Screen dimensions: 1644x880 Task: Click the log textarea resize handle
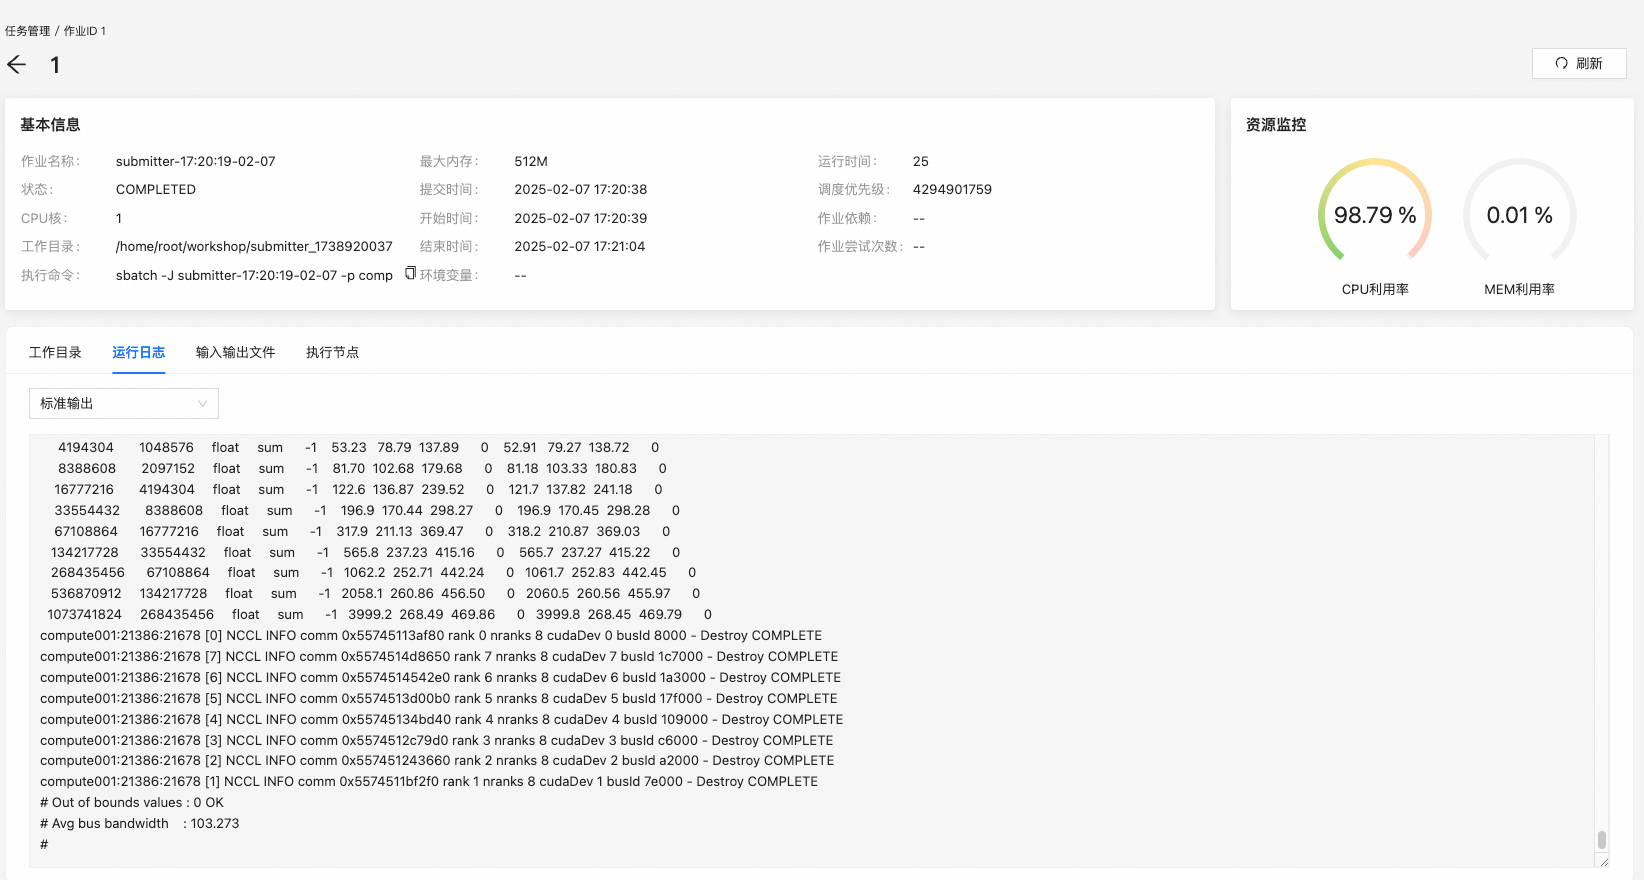click(x=1604, y=862)
